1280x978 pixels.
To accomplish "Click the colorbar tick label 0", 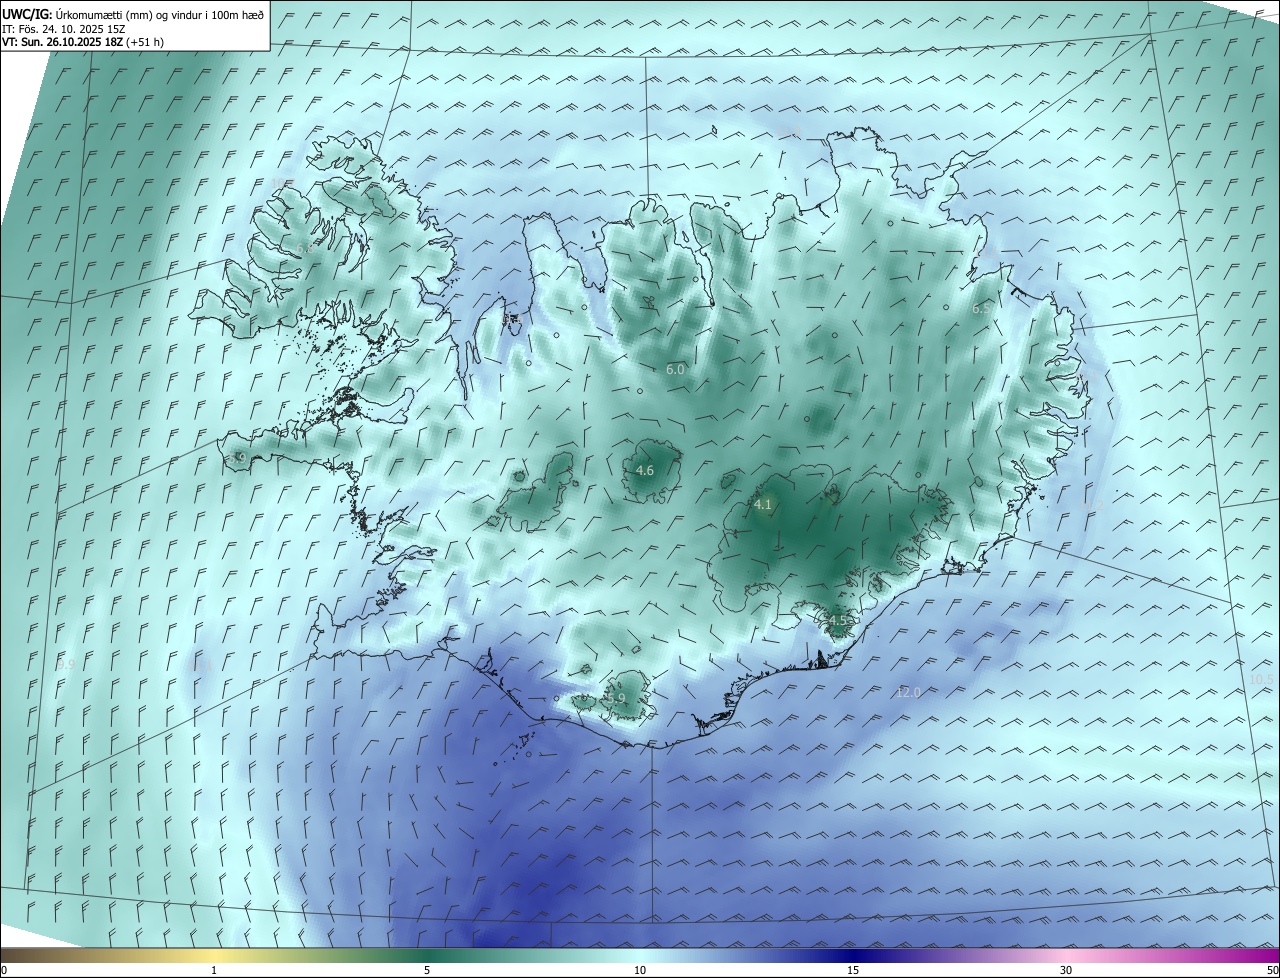I will [x=4, y=970].
